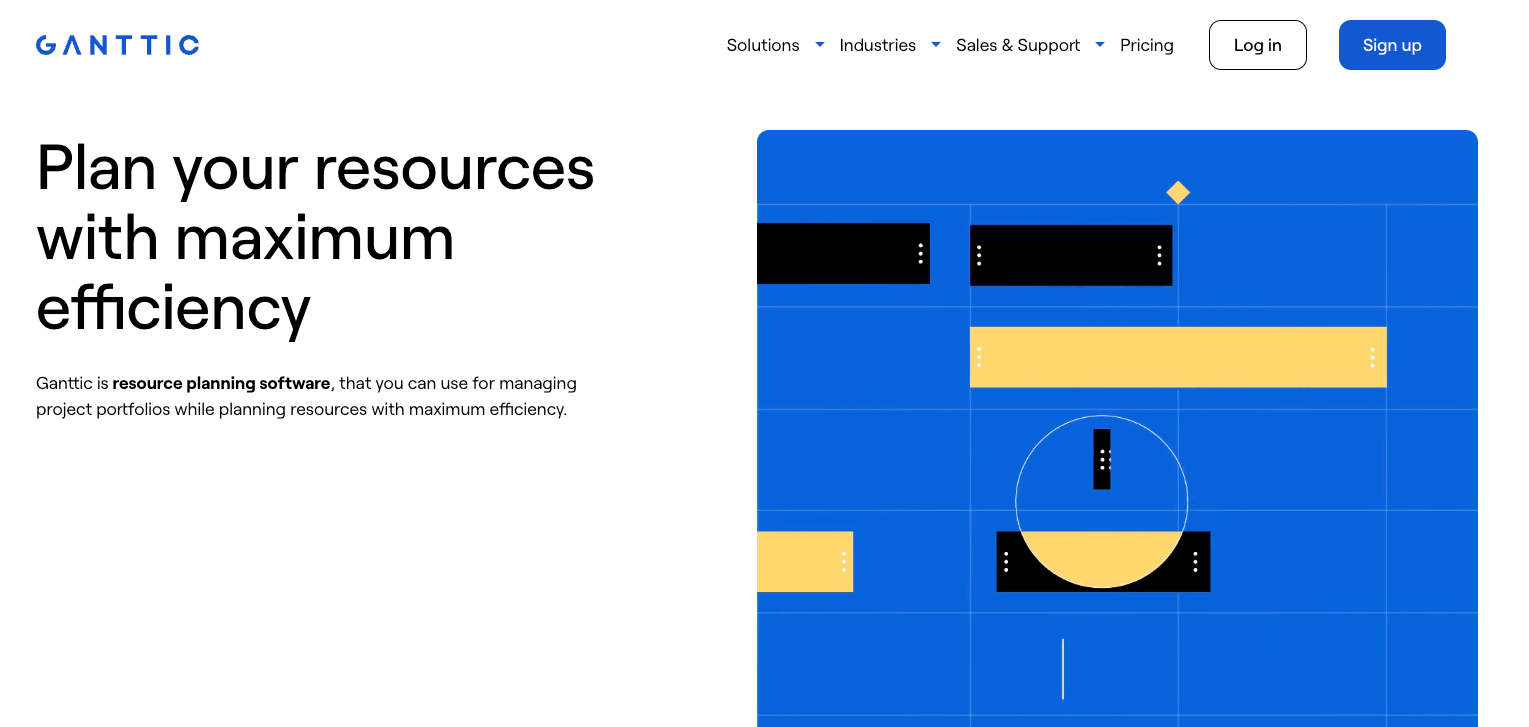The width and height of the screenshot is (1529, 727).
Task: Open the Sales & Support menu
Action: (1018, 45)
